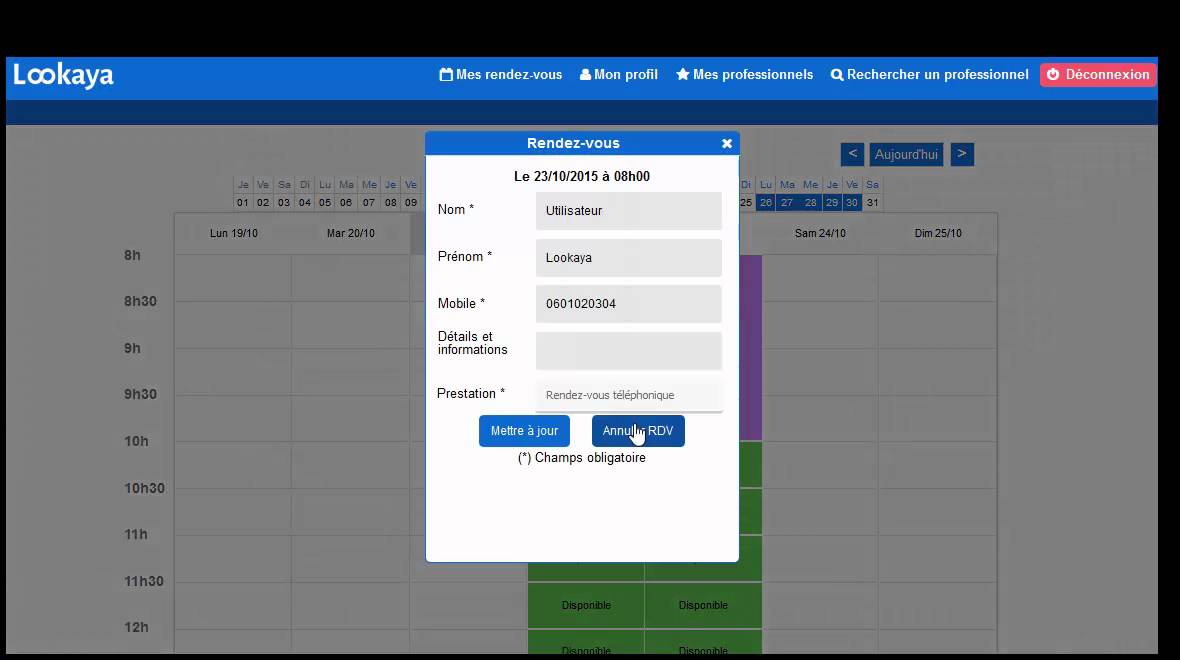The width and height of the screenshot is (1180, 660).
Task: Click the Nom input field
Action: 628,211
